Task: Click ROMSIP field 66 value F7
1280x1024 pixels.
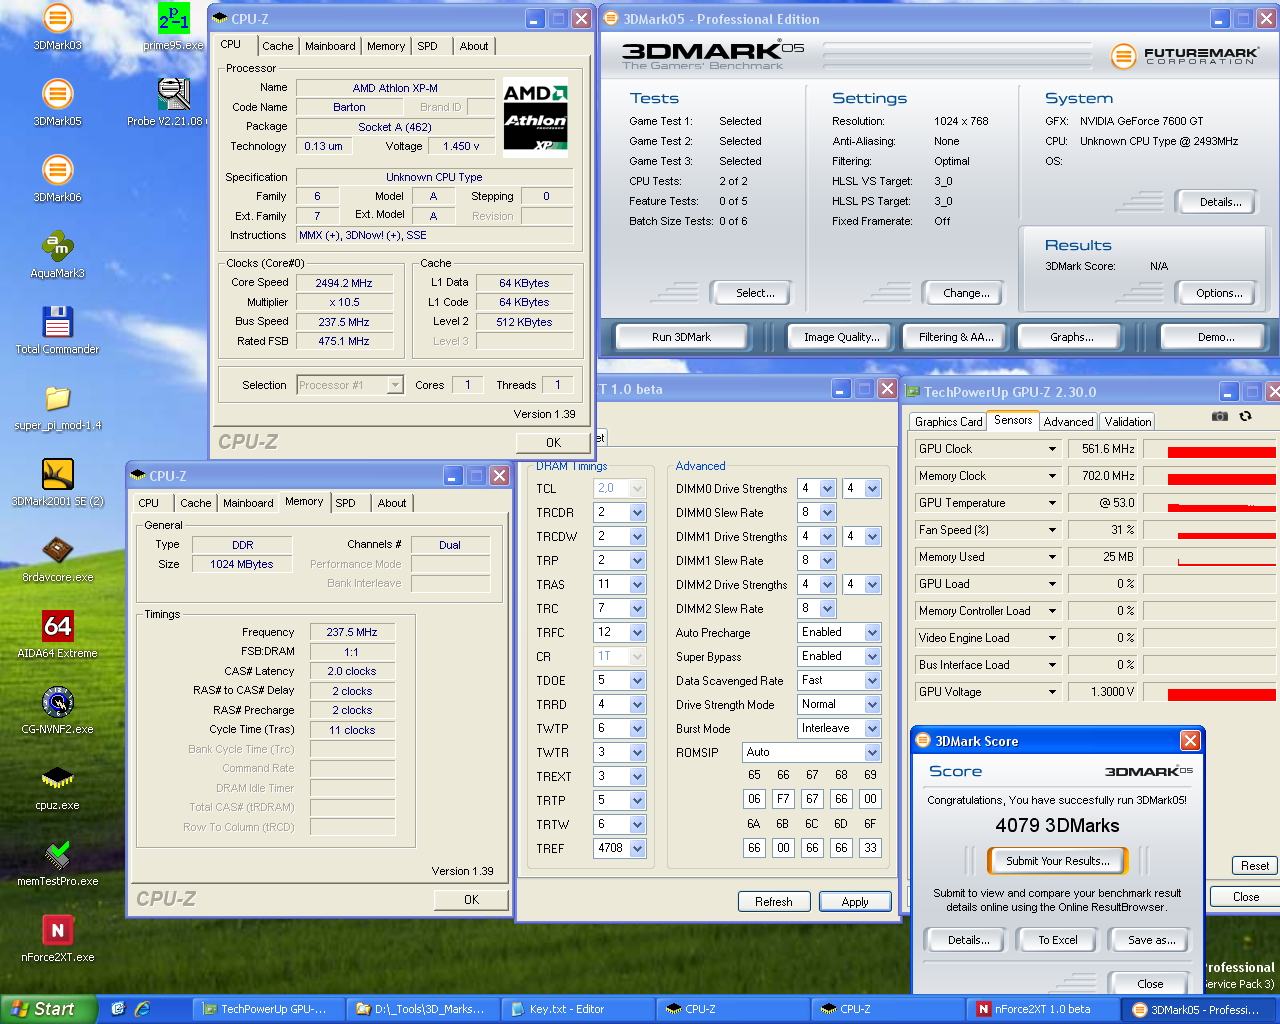Action: [783, 799]
